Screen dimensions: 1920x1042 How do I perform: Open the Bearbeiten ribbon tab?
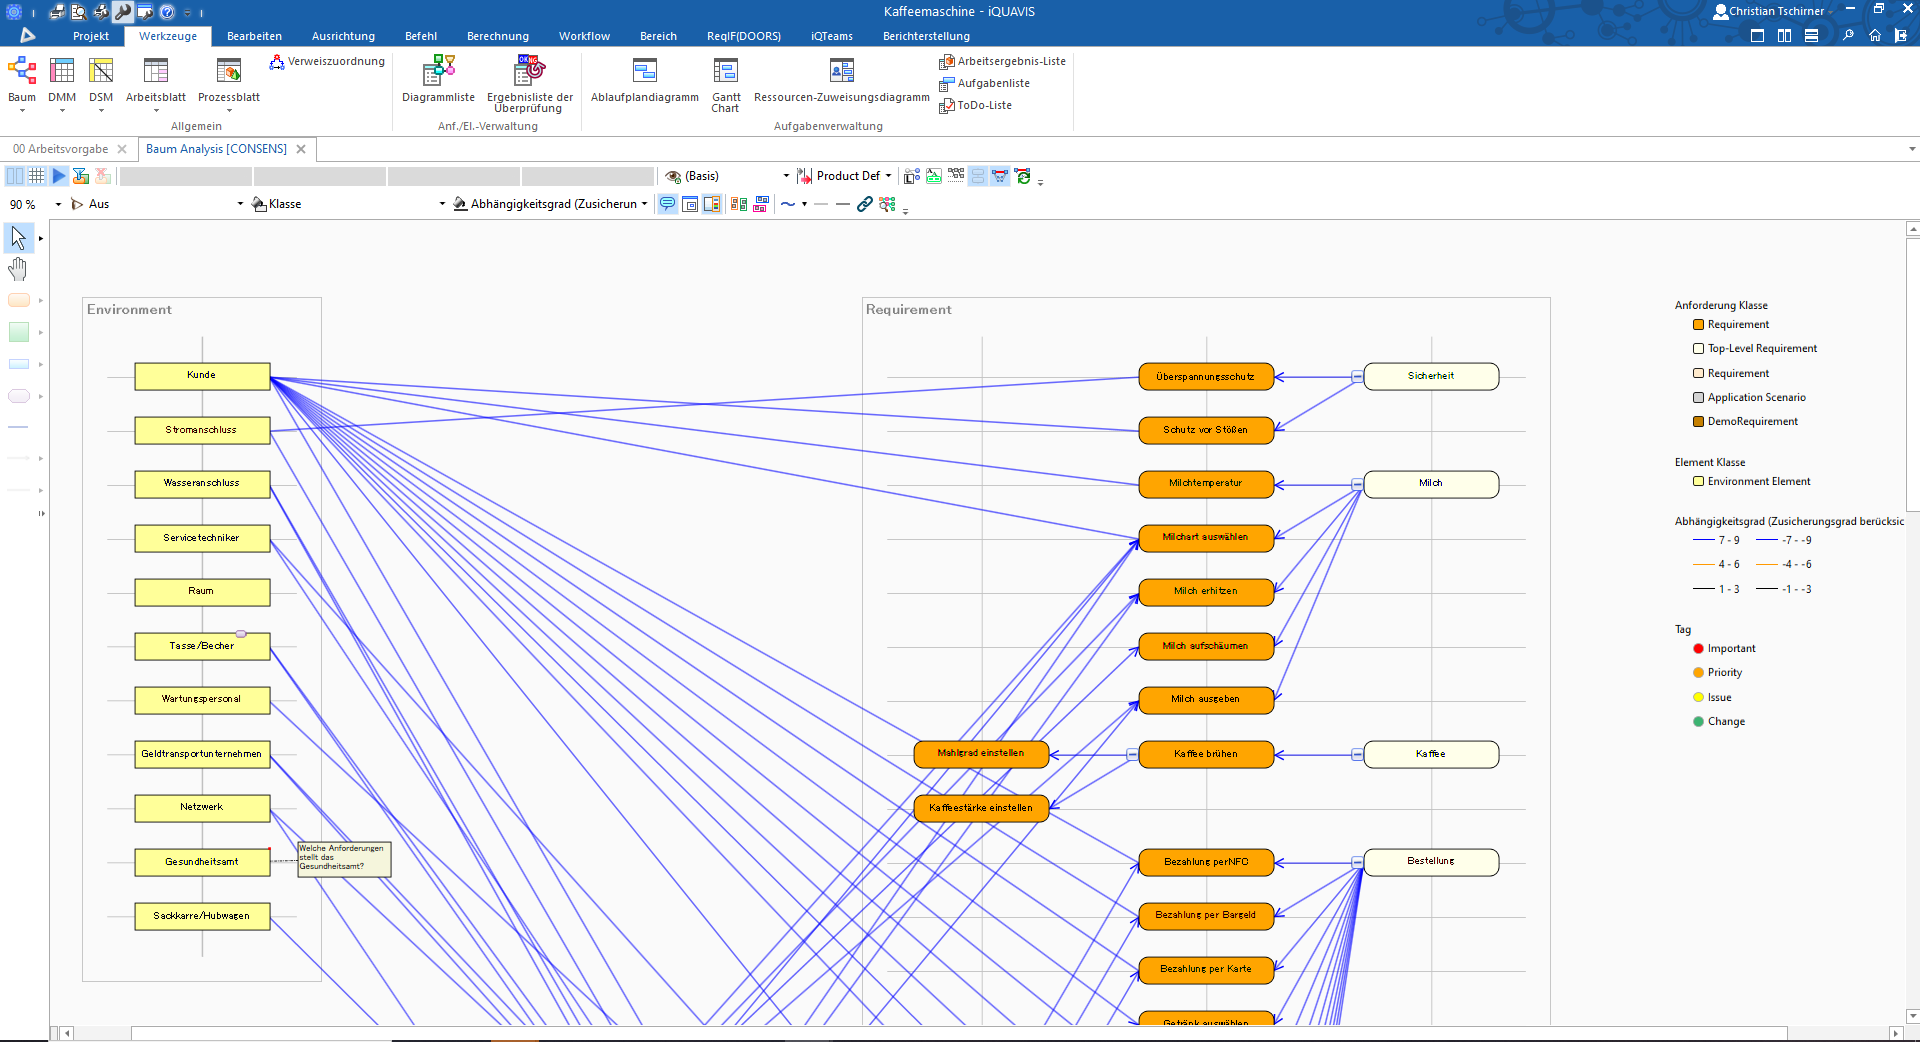pyautogui.click(x=254, y=36)
